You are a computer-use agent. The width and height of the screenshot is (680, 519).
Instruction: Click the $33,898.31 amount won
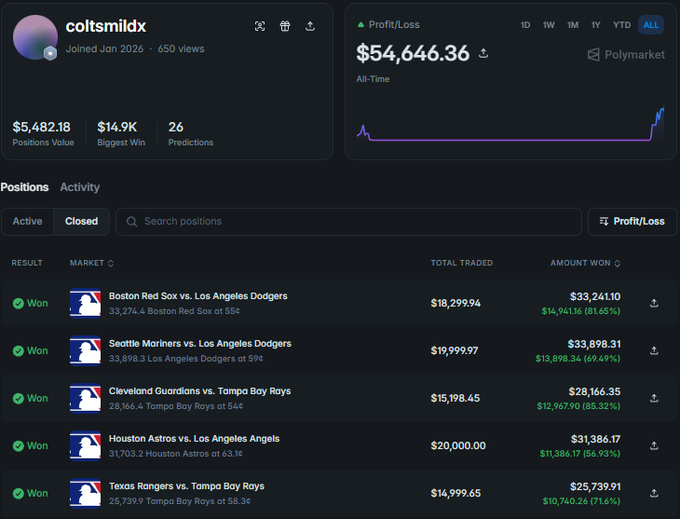[594, 344]
